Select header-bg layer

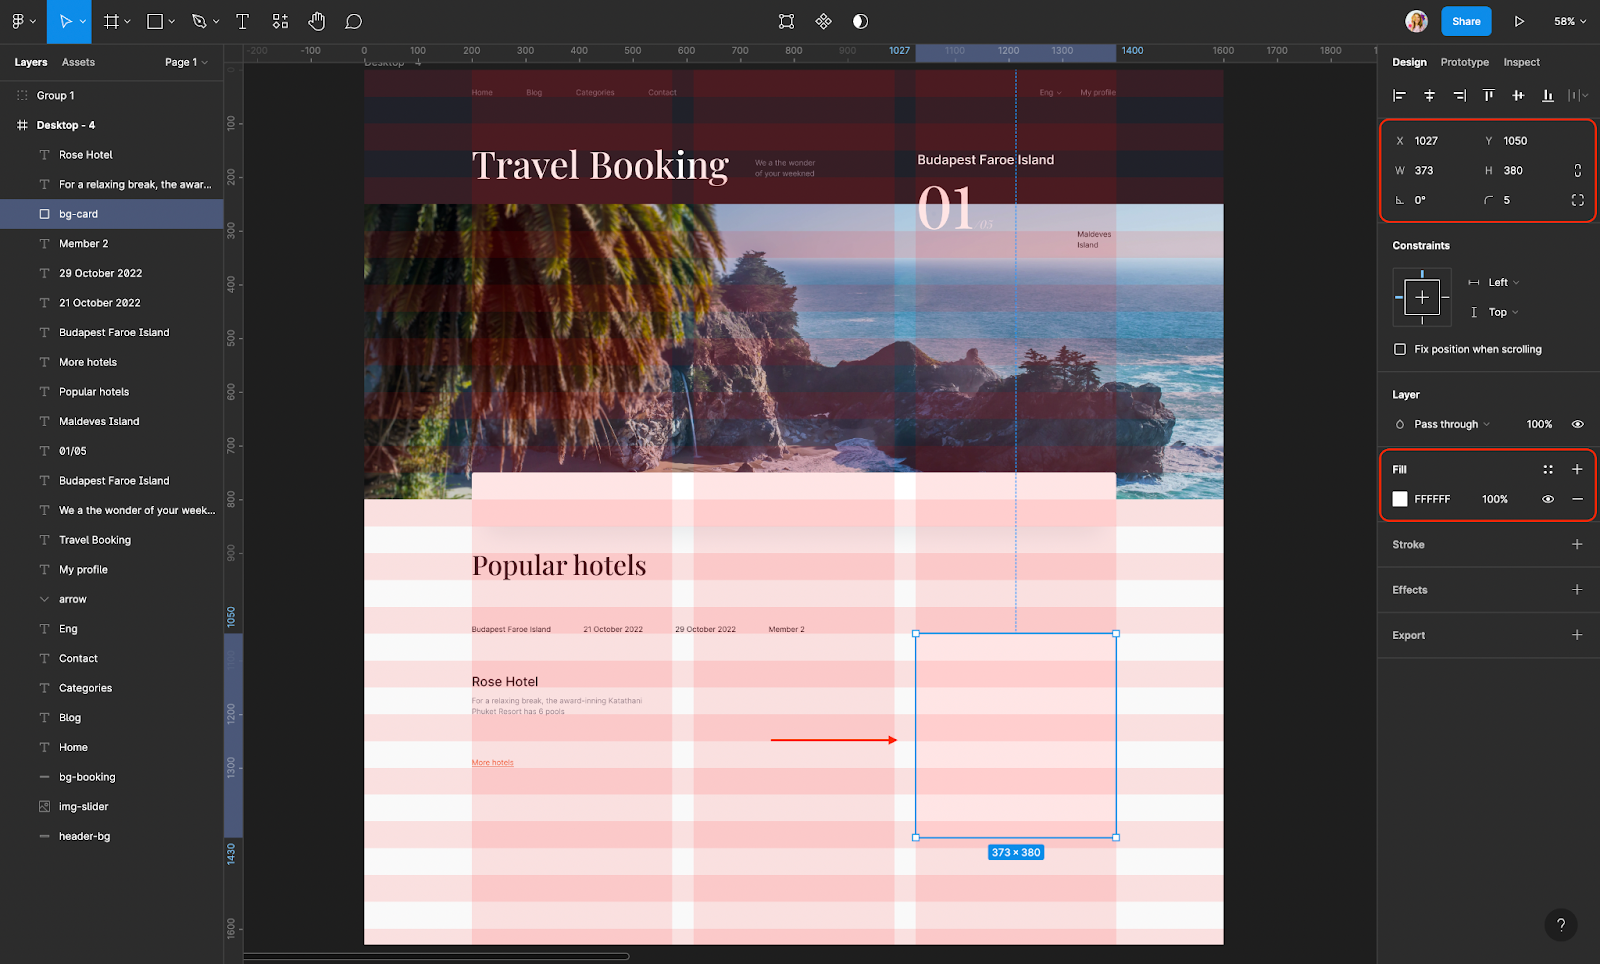111,836
